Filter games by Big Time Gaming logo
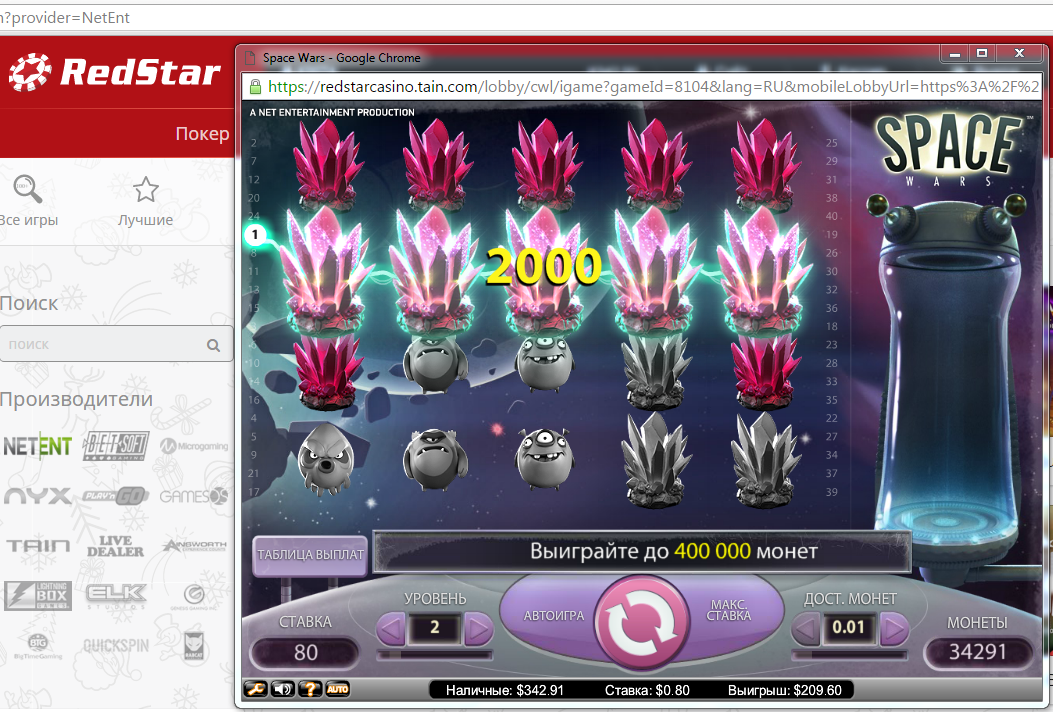 (x=38, y=646)
